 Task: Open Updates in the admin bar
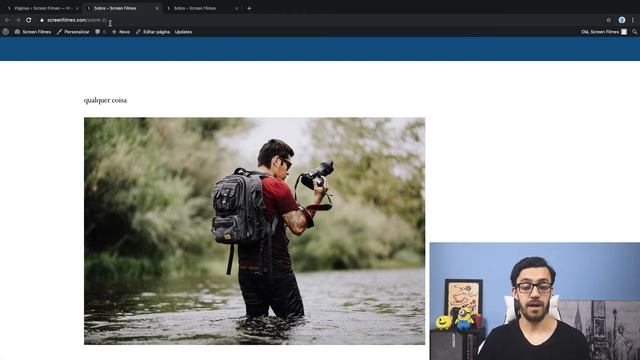pos(183,32)
